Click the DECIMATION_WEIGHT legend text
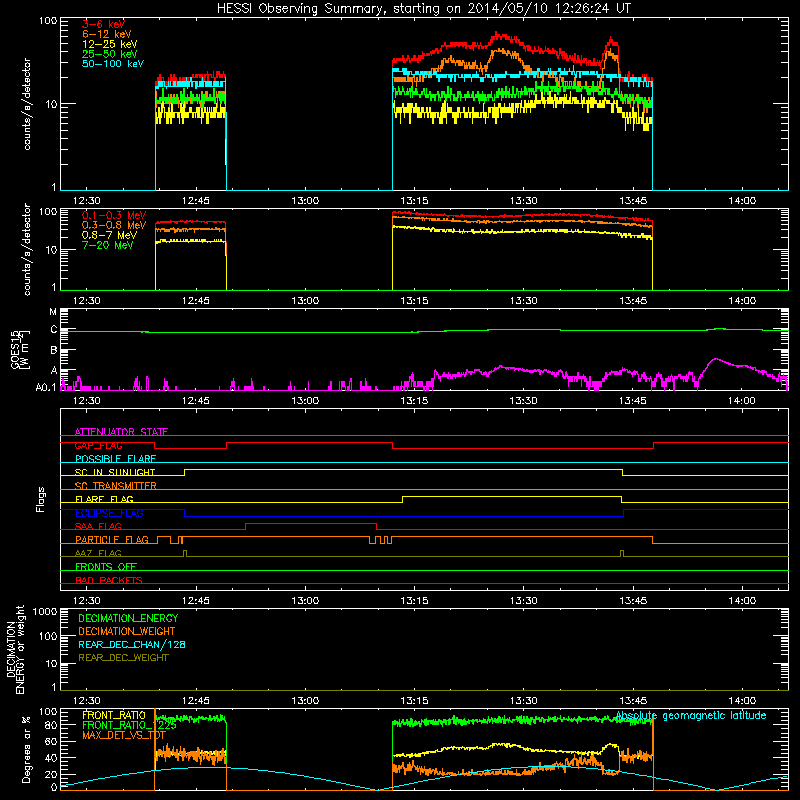 (x=127, y=632)
